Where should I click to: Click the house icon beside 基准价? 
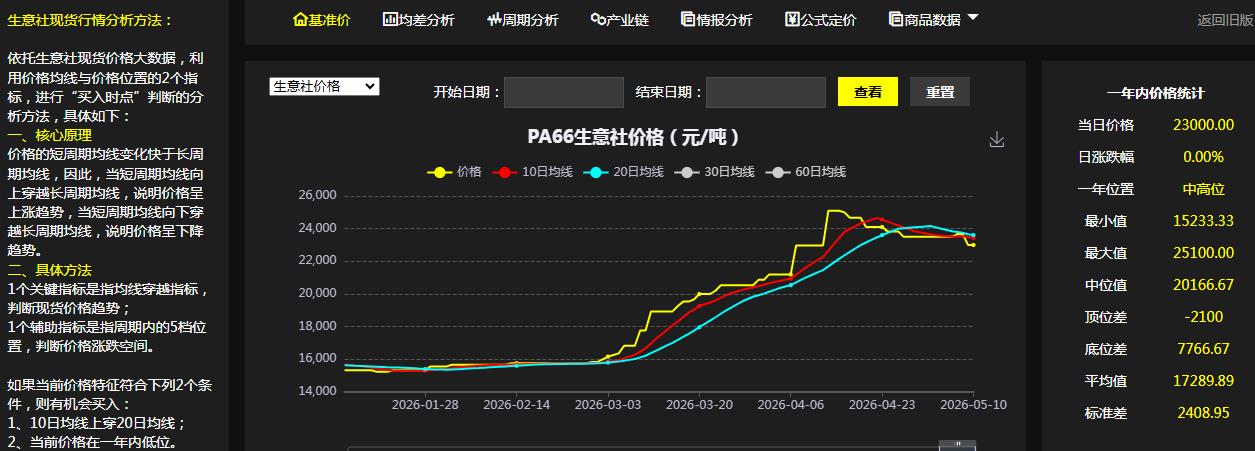coord(300,19)
